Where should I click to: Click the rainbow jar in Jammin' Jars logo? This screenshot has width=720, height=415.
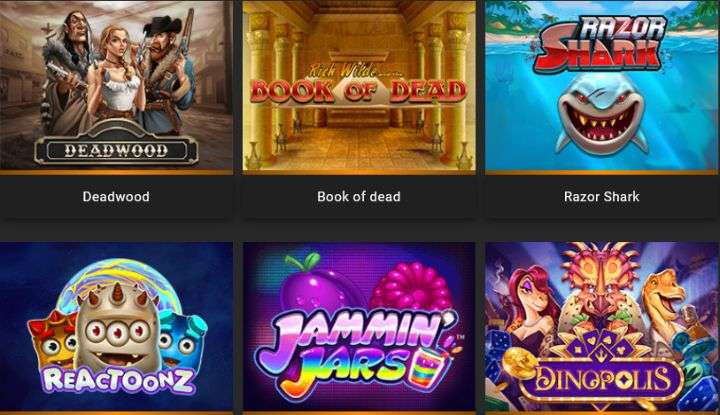(429, 366)
